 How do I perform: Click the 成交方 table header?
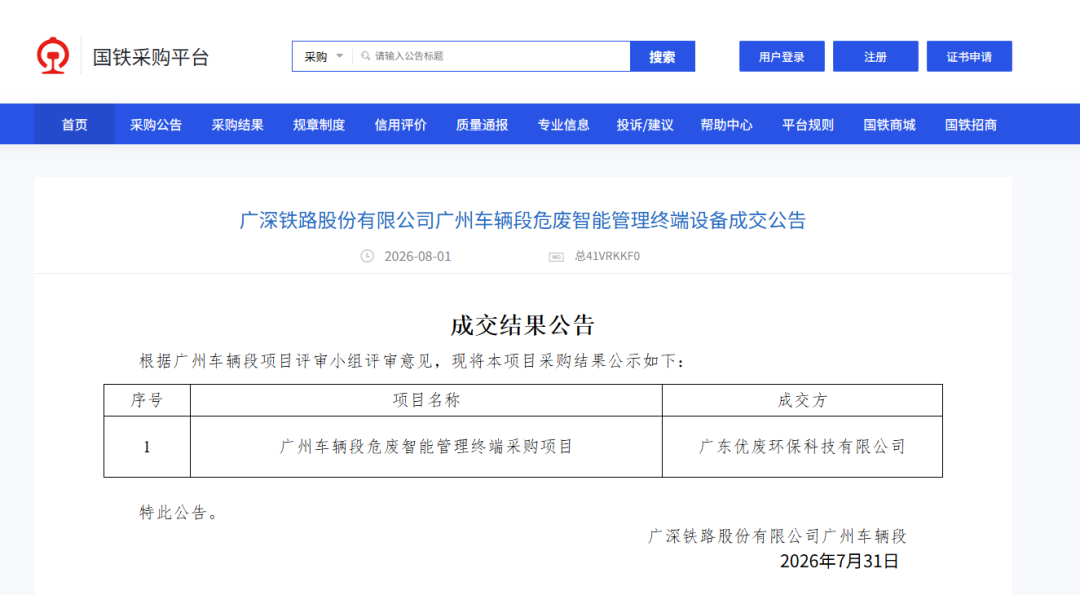click(802, 400)
